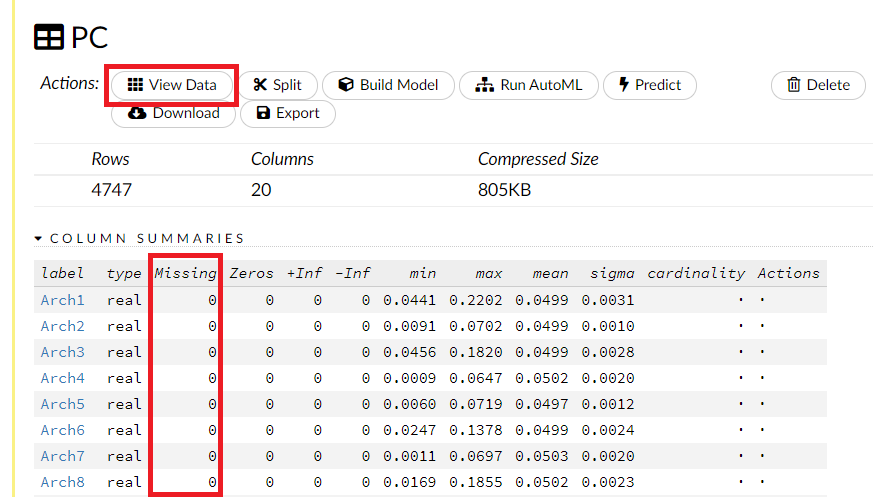The image size is (873, 497).
Task: Click the View Data button
Action: click(x=172, y=85)
